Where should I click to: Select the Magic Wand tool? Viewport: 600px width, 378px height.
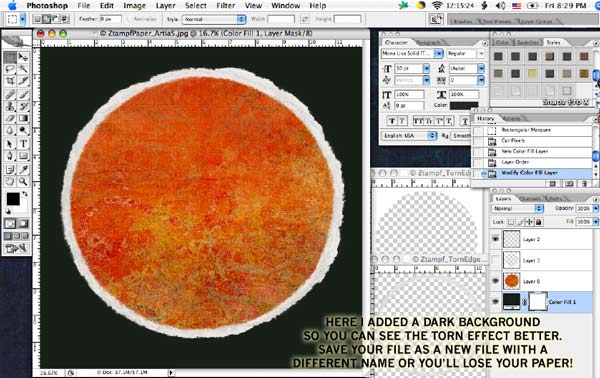(23, 69)
